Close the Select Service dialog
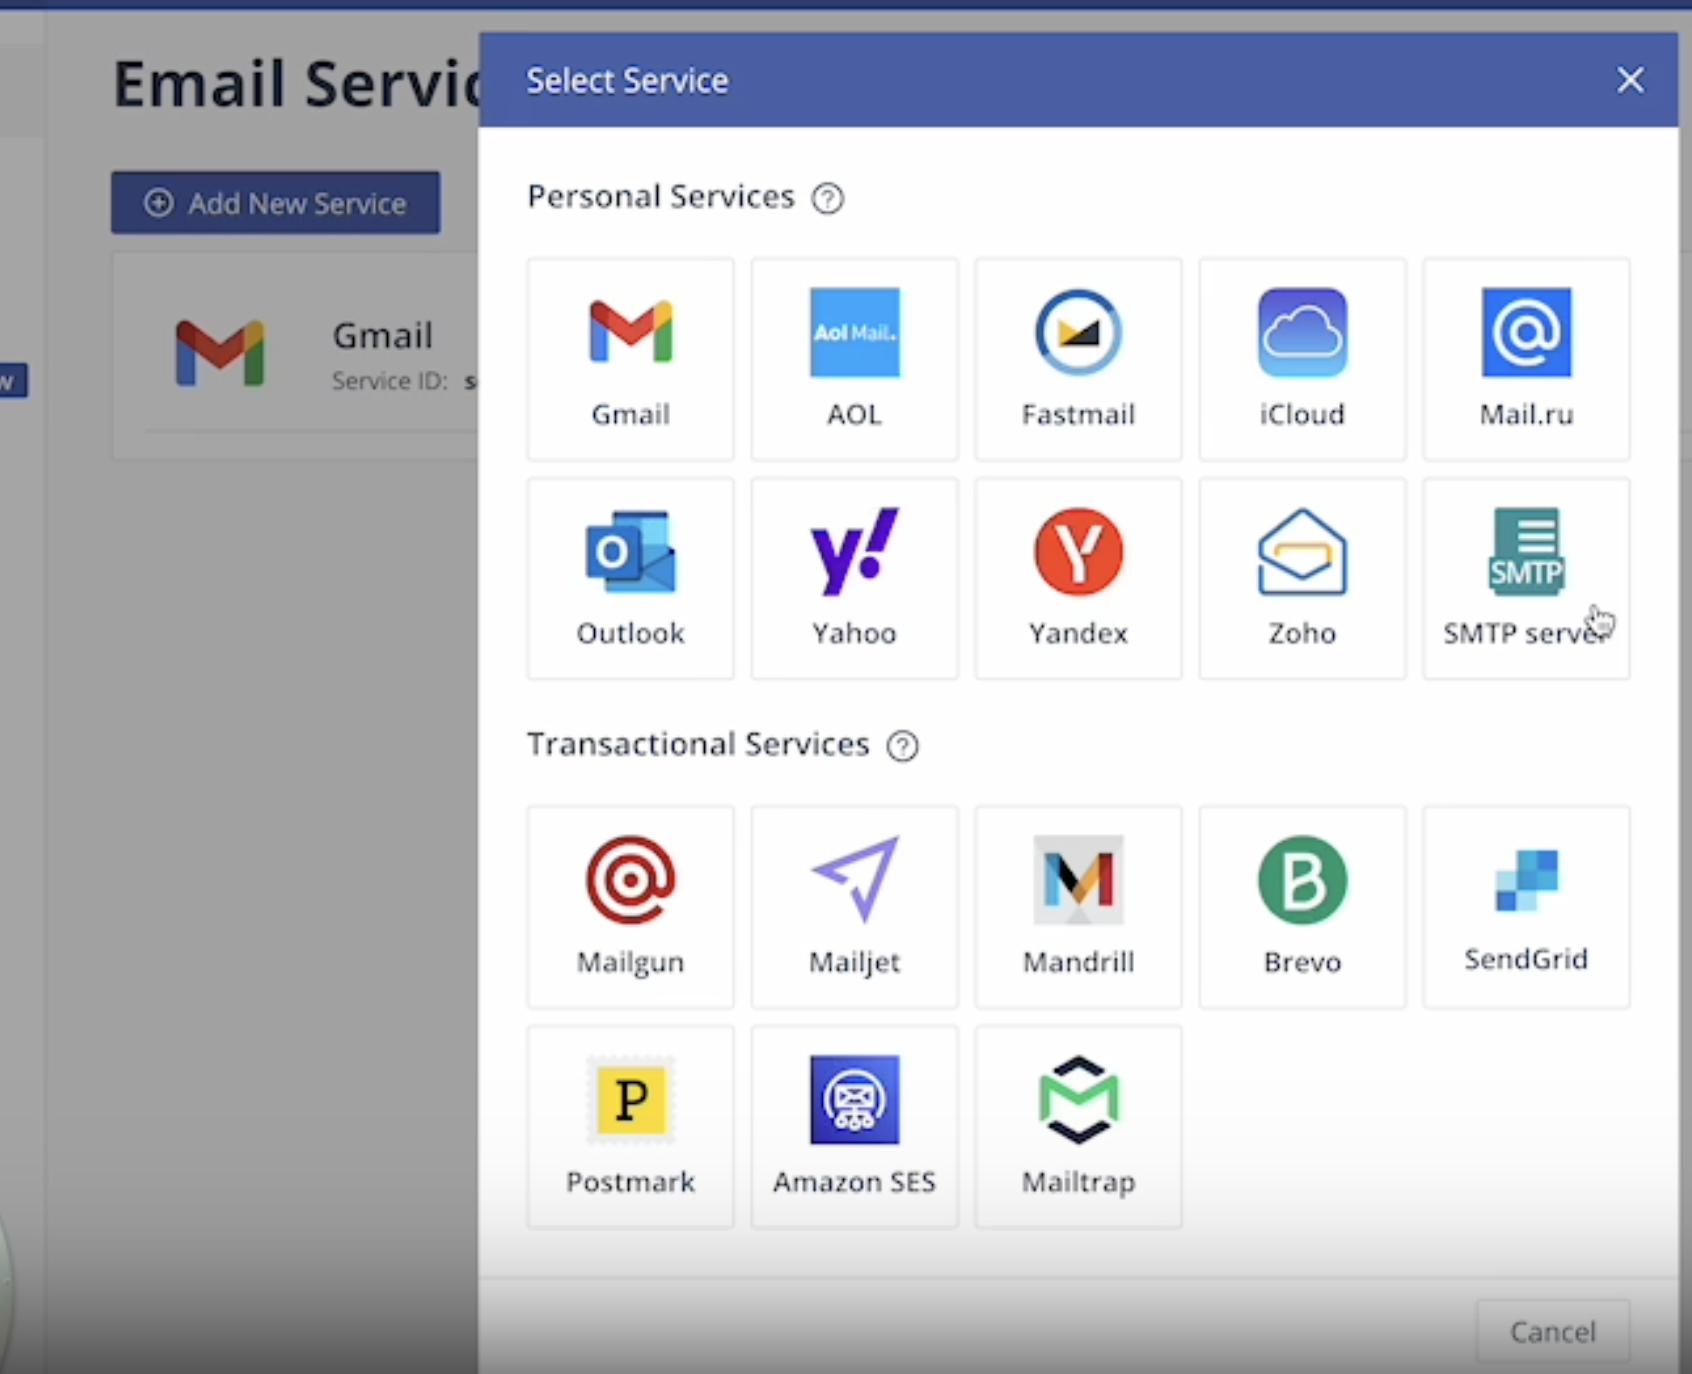Viewport: 1692px width, 1374px height. (x=1630, y=80)
